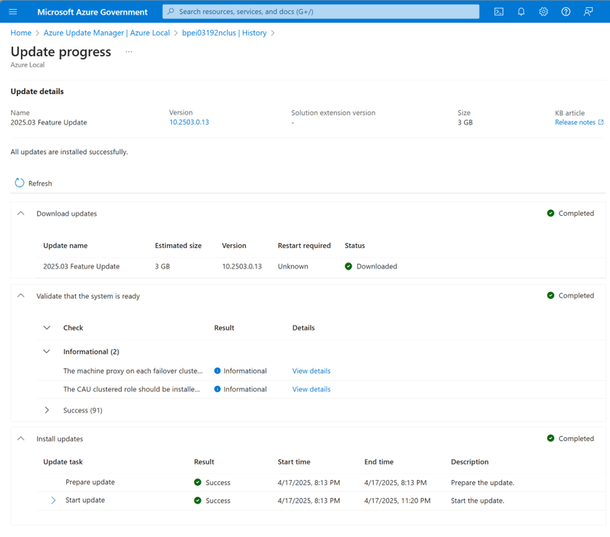Click the Refresh circular arrow icon
Viewport: 610px width, 537px height.
[x=19, y=183]
